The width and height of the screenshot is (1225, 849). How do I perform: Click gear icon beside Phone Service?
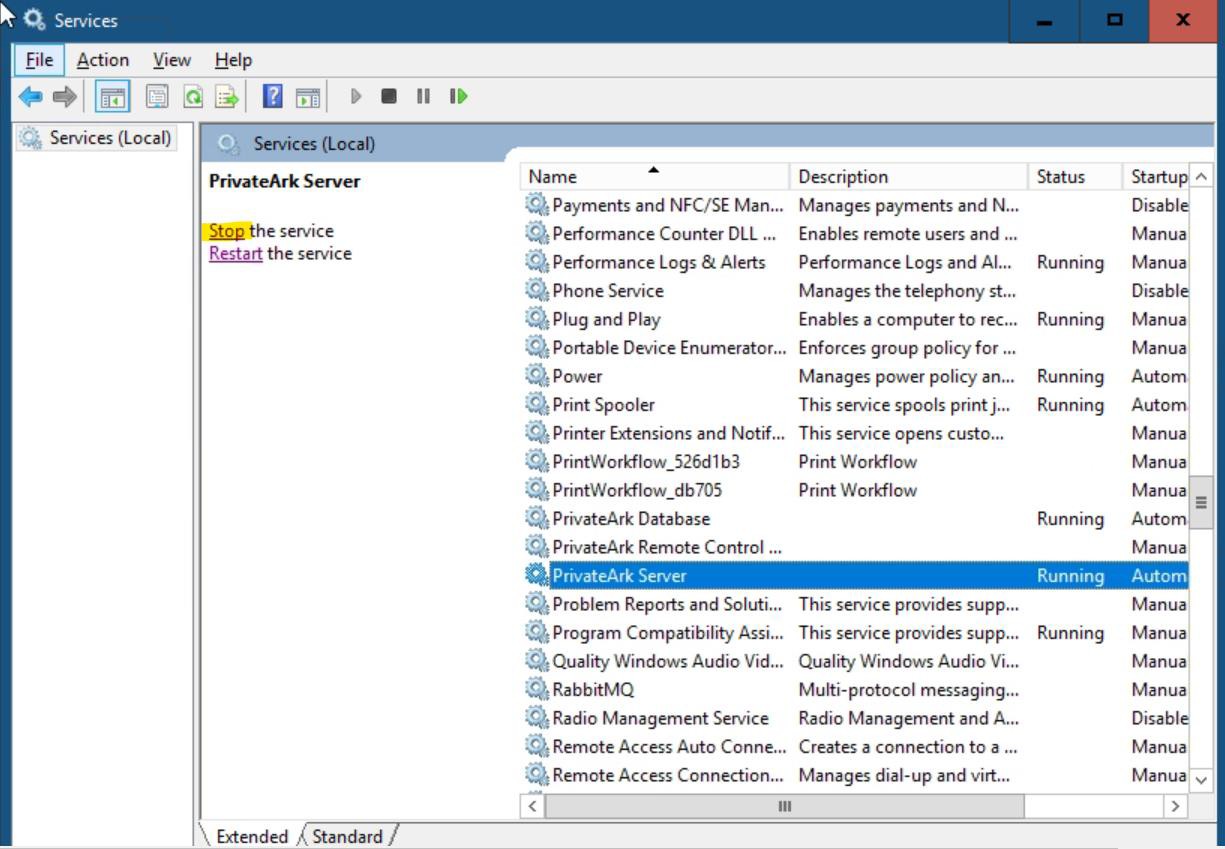point(537,290)
